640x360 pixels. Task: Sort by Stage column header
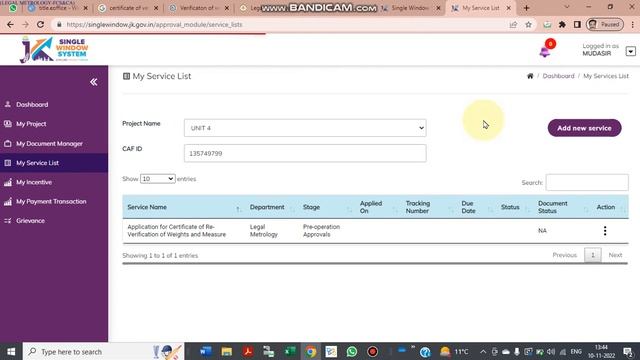[327, 207]
